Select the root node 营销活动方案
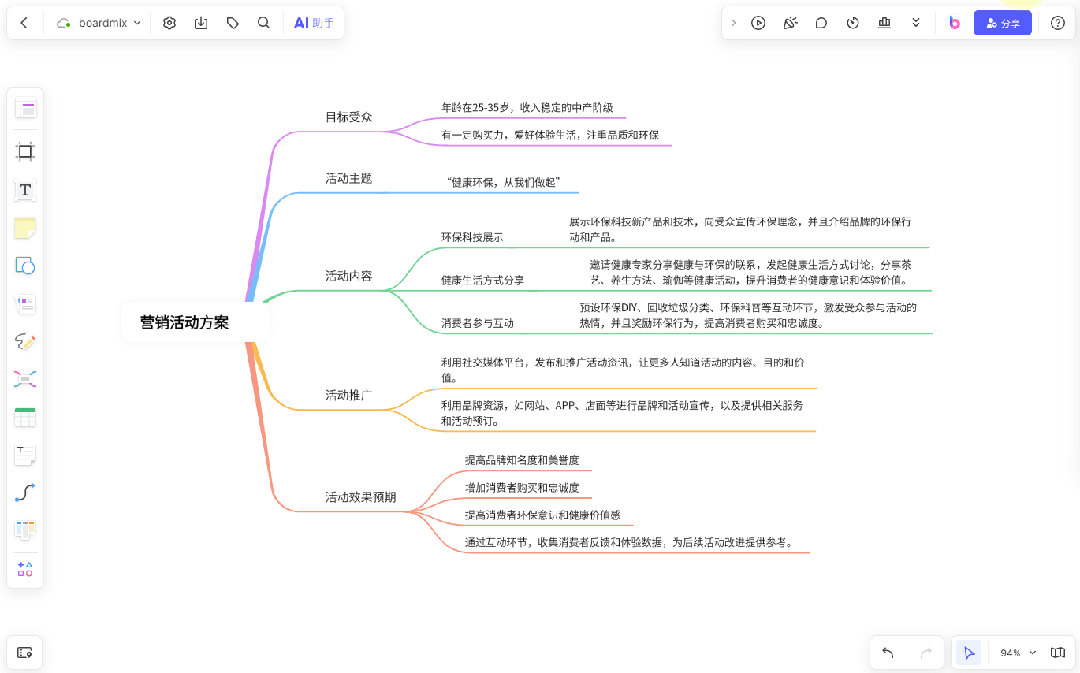 [184, 322]
